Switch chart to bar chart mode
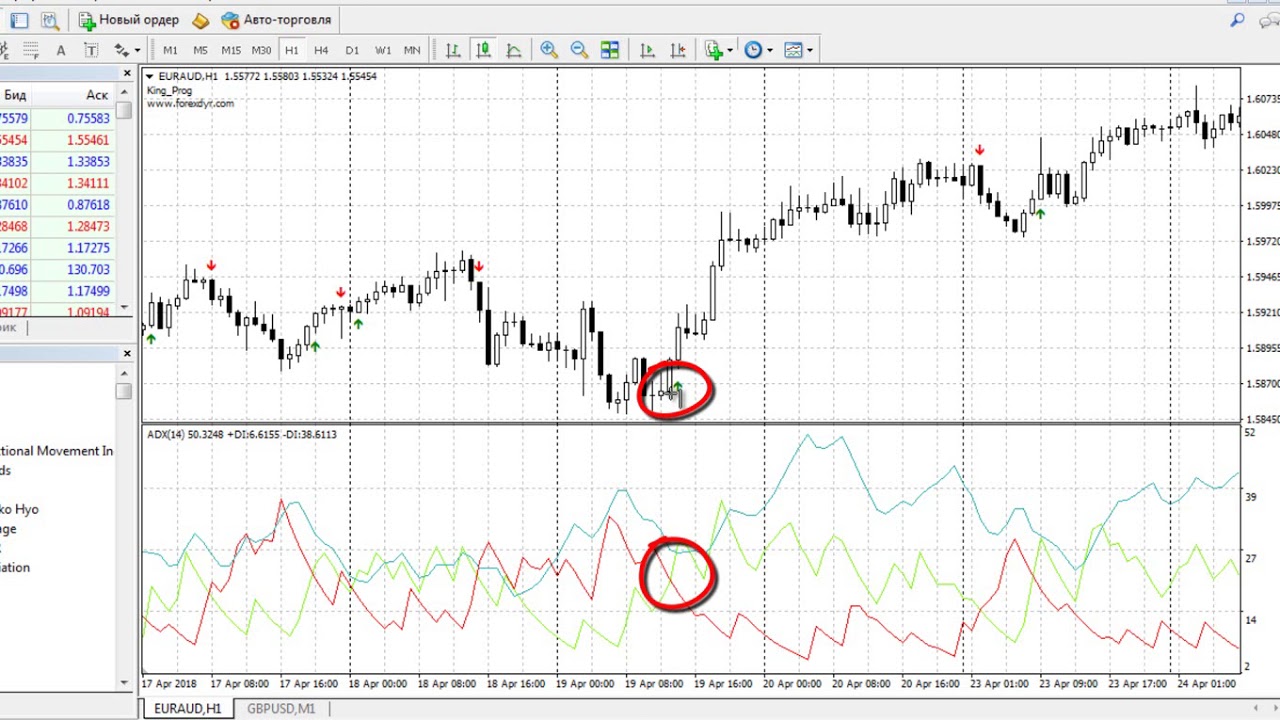 (x=453, y=50)
